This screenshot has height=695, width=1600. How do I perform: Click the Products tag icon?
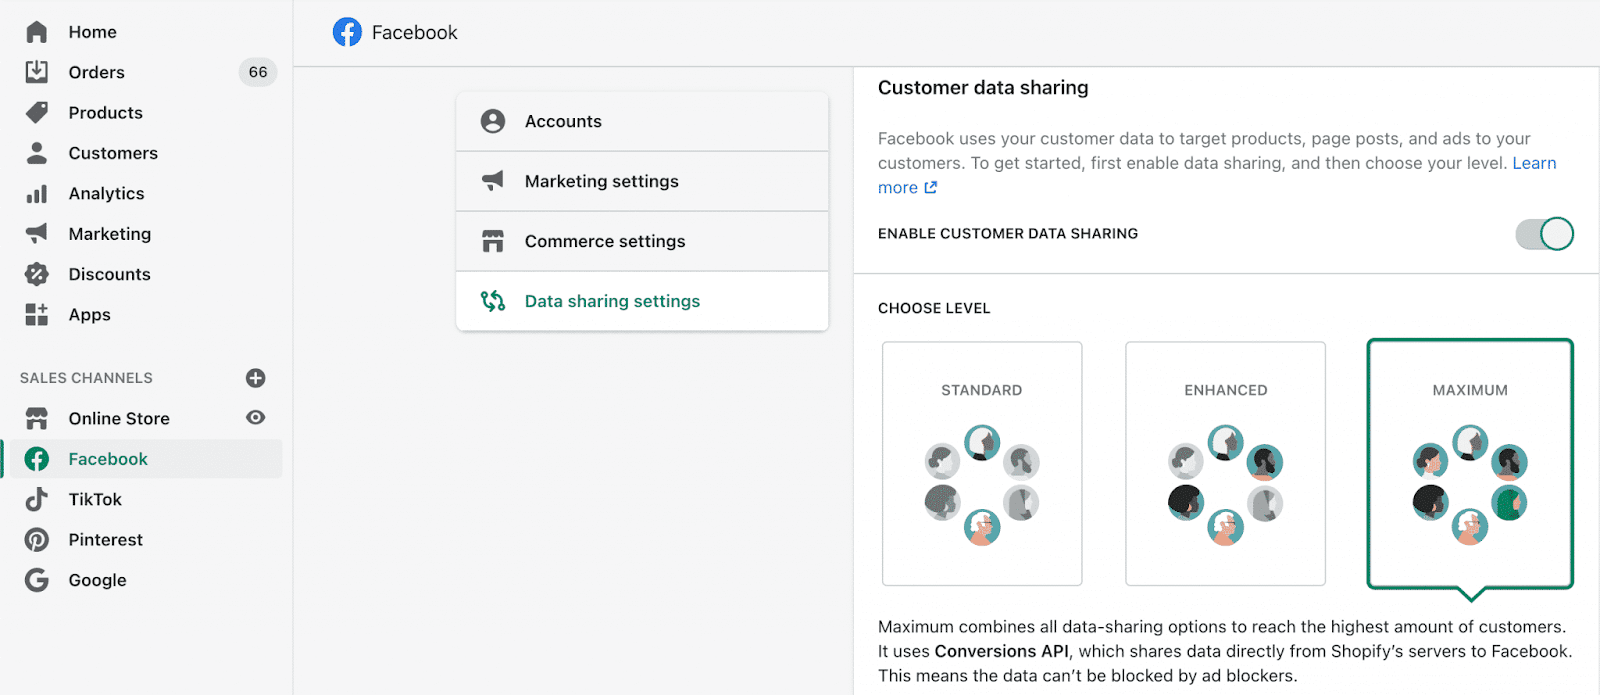[37, 113]
